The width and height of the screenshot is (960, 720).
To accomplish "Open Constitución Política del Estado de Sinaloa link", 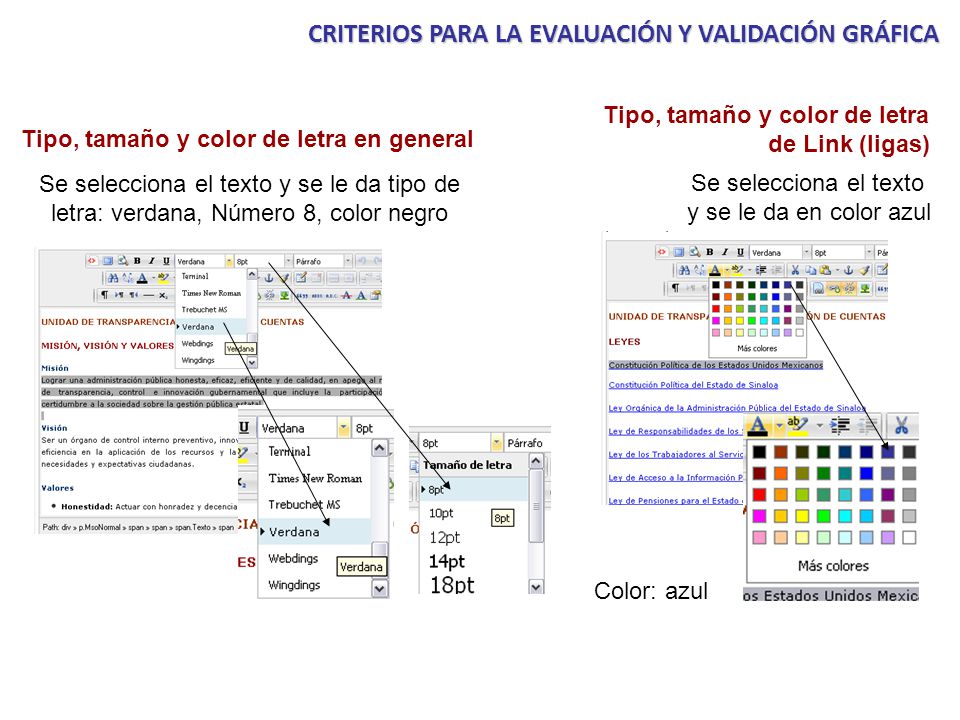I will (x=693, y=385).
